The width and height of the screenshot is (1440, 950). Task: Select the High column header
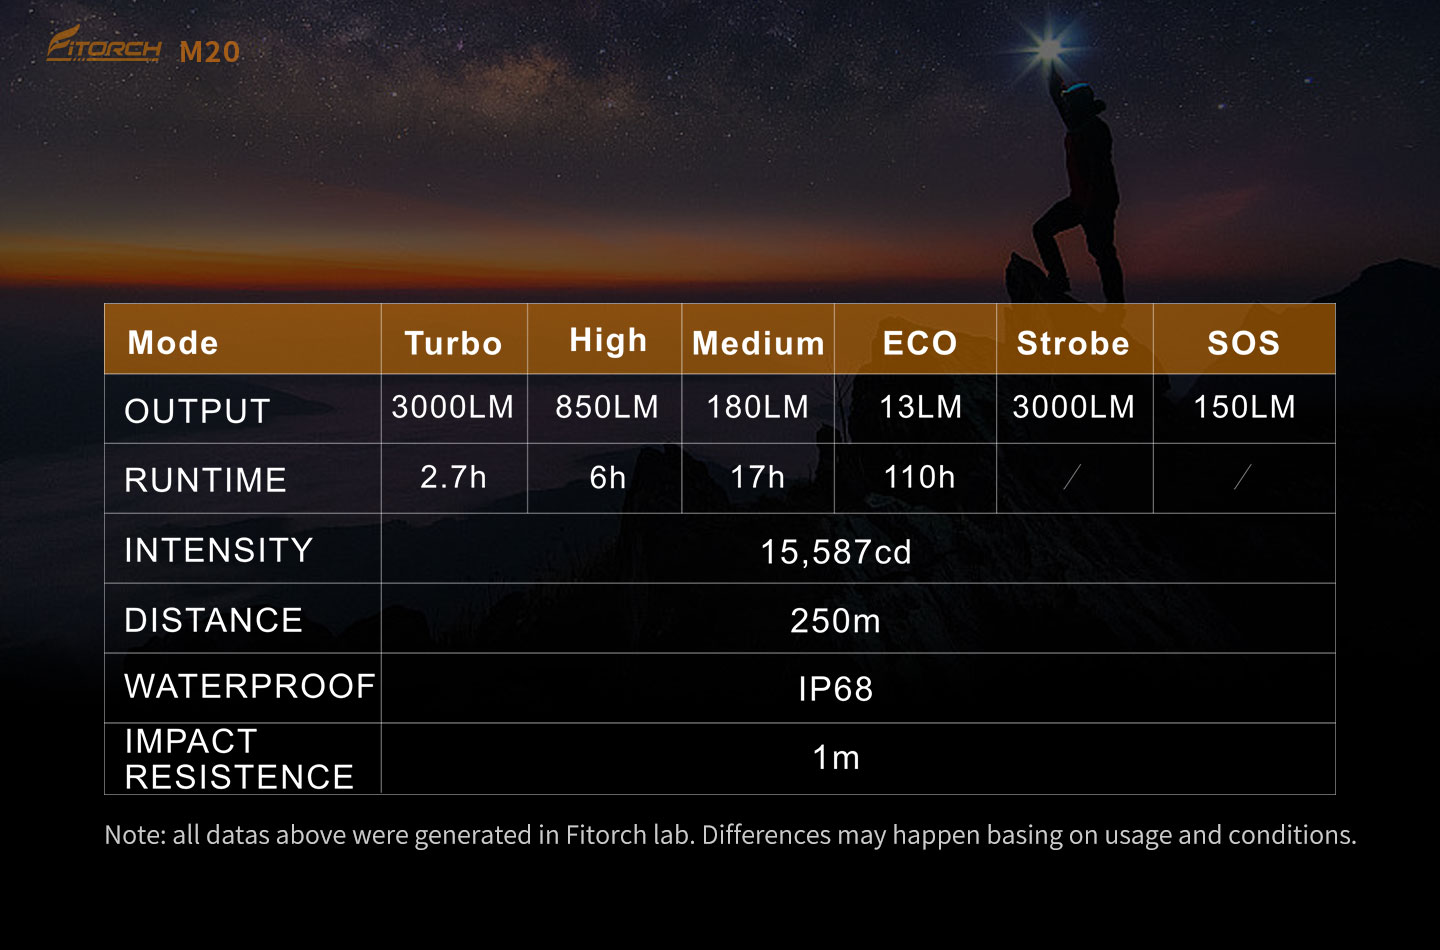coord(608,341)
